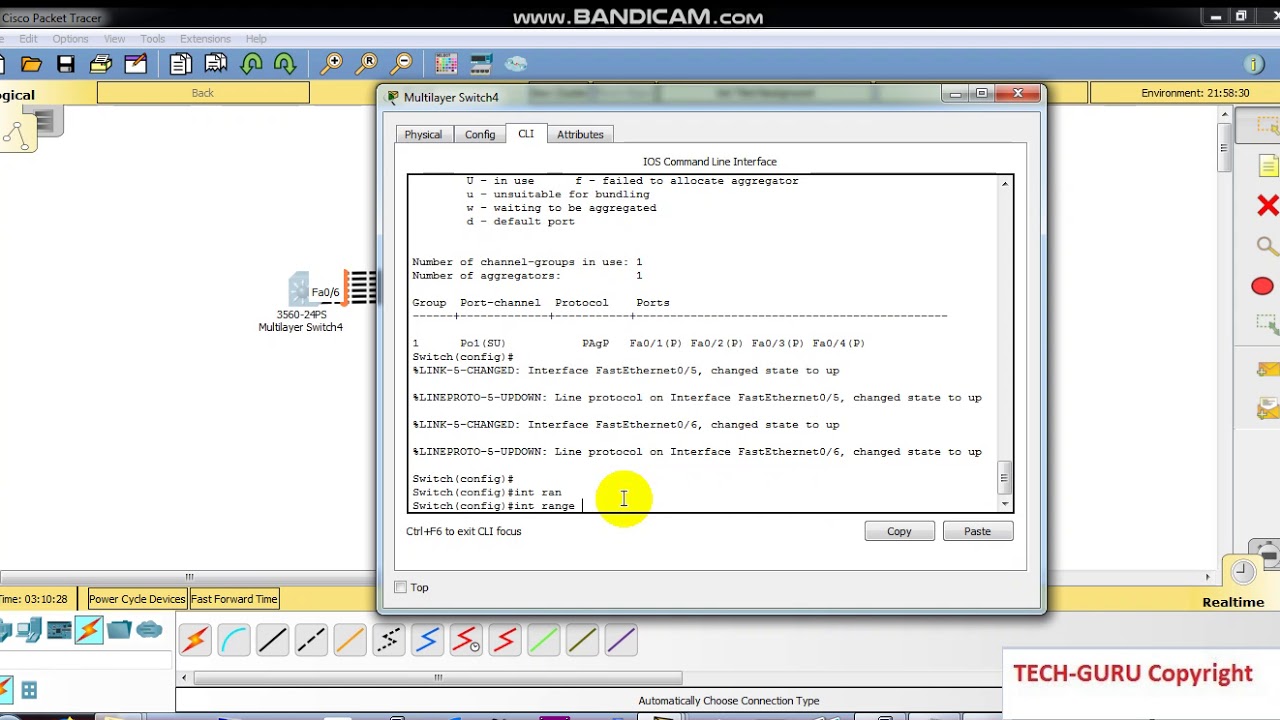Click the cable list horizontal scrollbar
The image size is (1280, 720).
click(x=438, y=678)
